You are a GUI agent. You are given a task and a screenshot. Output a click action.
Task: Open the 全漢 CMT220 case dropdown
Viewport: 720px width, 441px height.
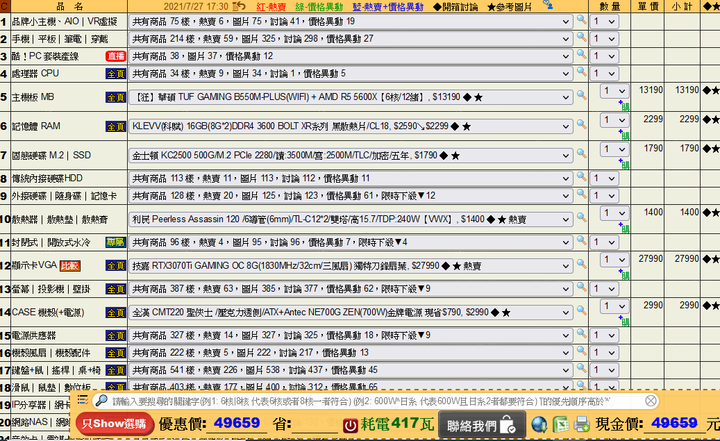tap(351, 313)
